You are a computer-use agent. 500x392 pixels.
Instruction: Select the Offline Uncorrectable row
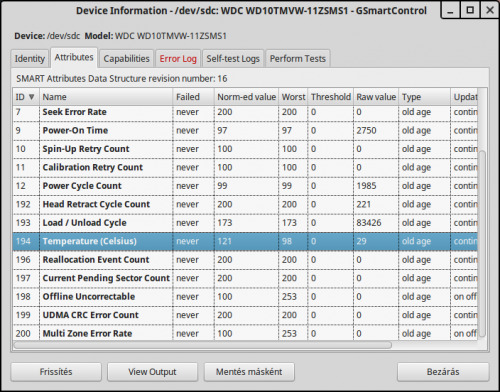[245, 297]
